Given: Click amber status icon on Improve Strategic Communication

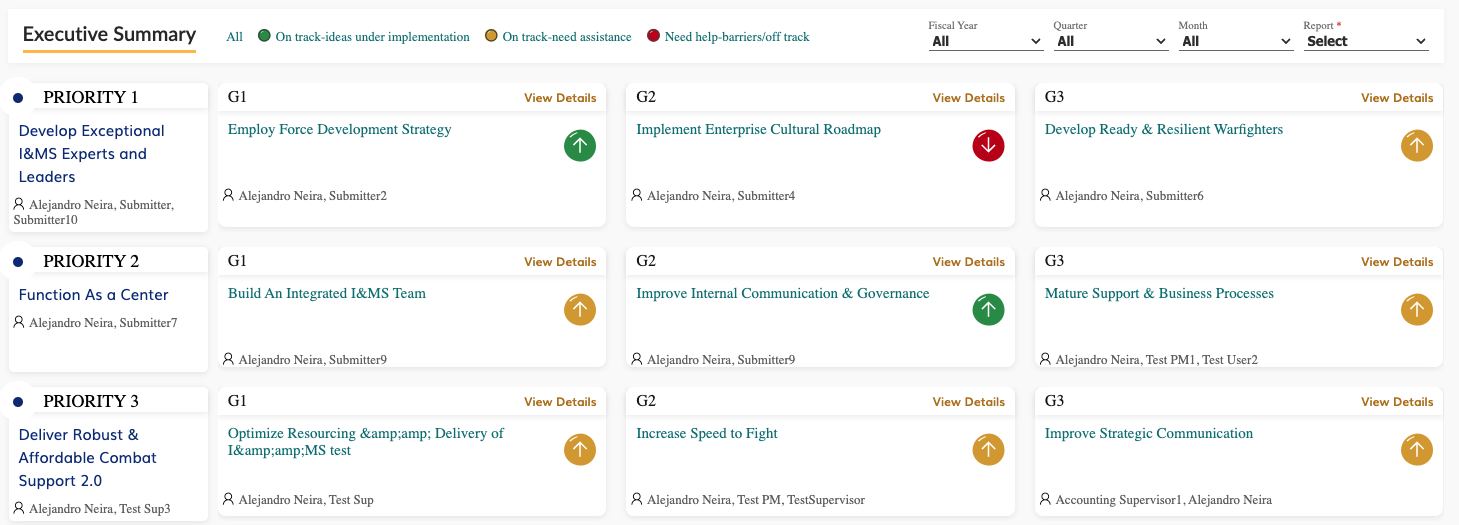Looking at the screenshot, I should point(1416,450).
